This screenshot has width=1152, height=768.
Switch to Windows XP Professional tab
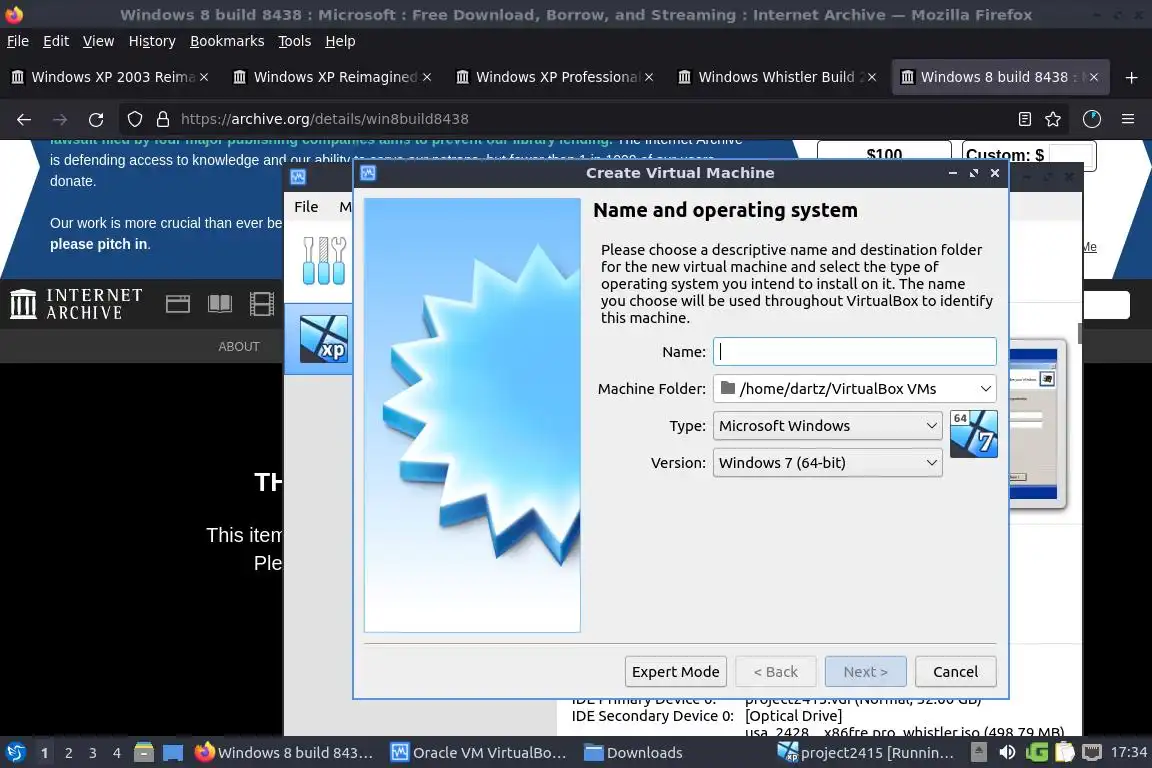[554, 77]
